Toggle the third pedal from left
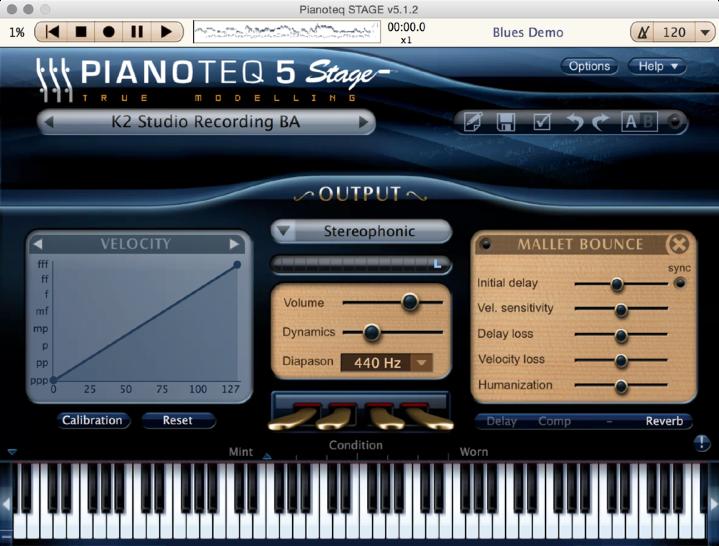 (387, 418)
